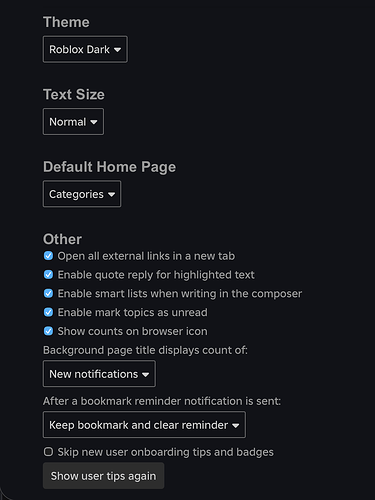Viewport: 375px width, 500px height.
Task: Toggle Enable quote reply for highlighted text
Action: coord(48,275)
